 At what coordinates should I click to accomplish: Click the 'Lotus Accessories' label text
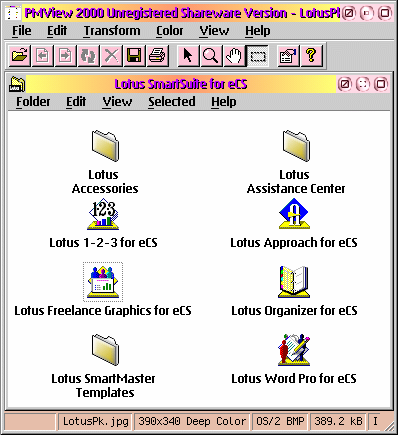coord(105,182)
